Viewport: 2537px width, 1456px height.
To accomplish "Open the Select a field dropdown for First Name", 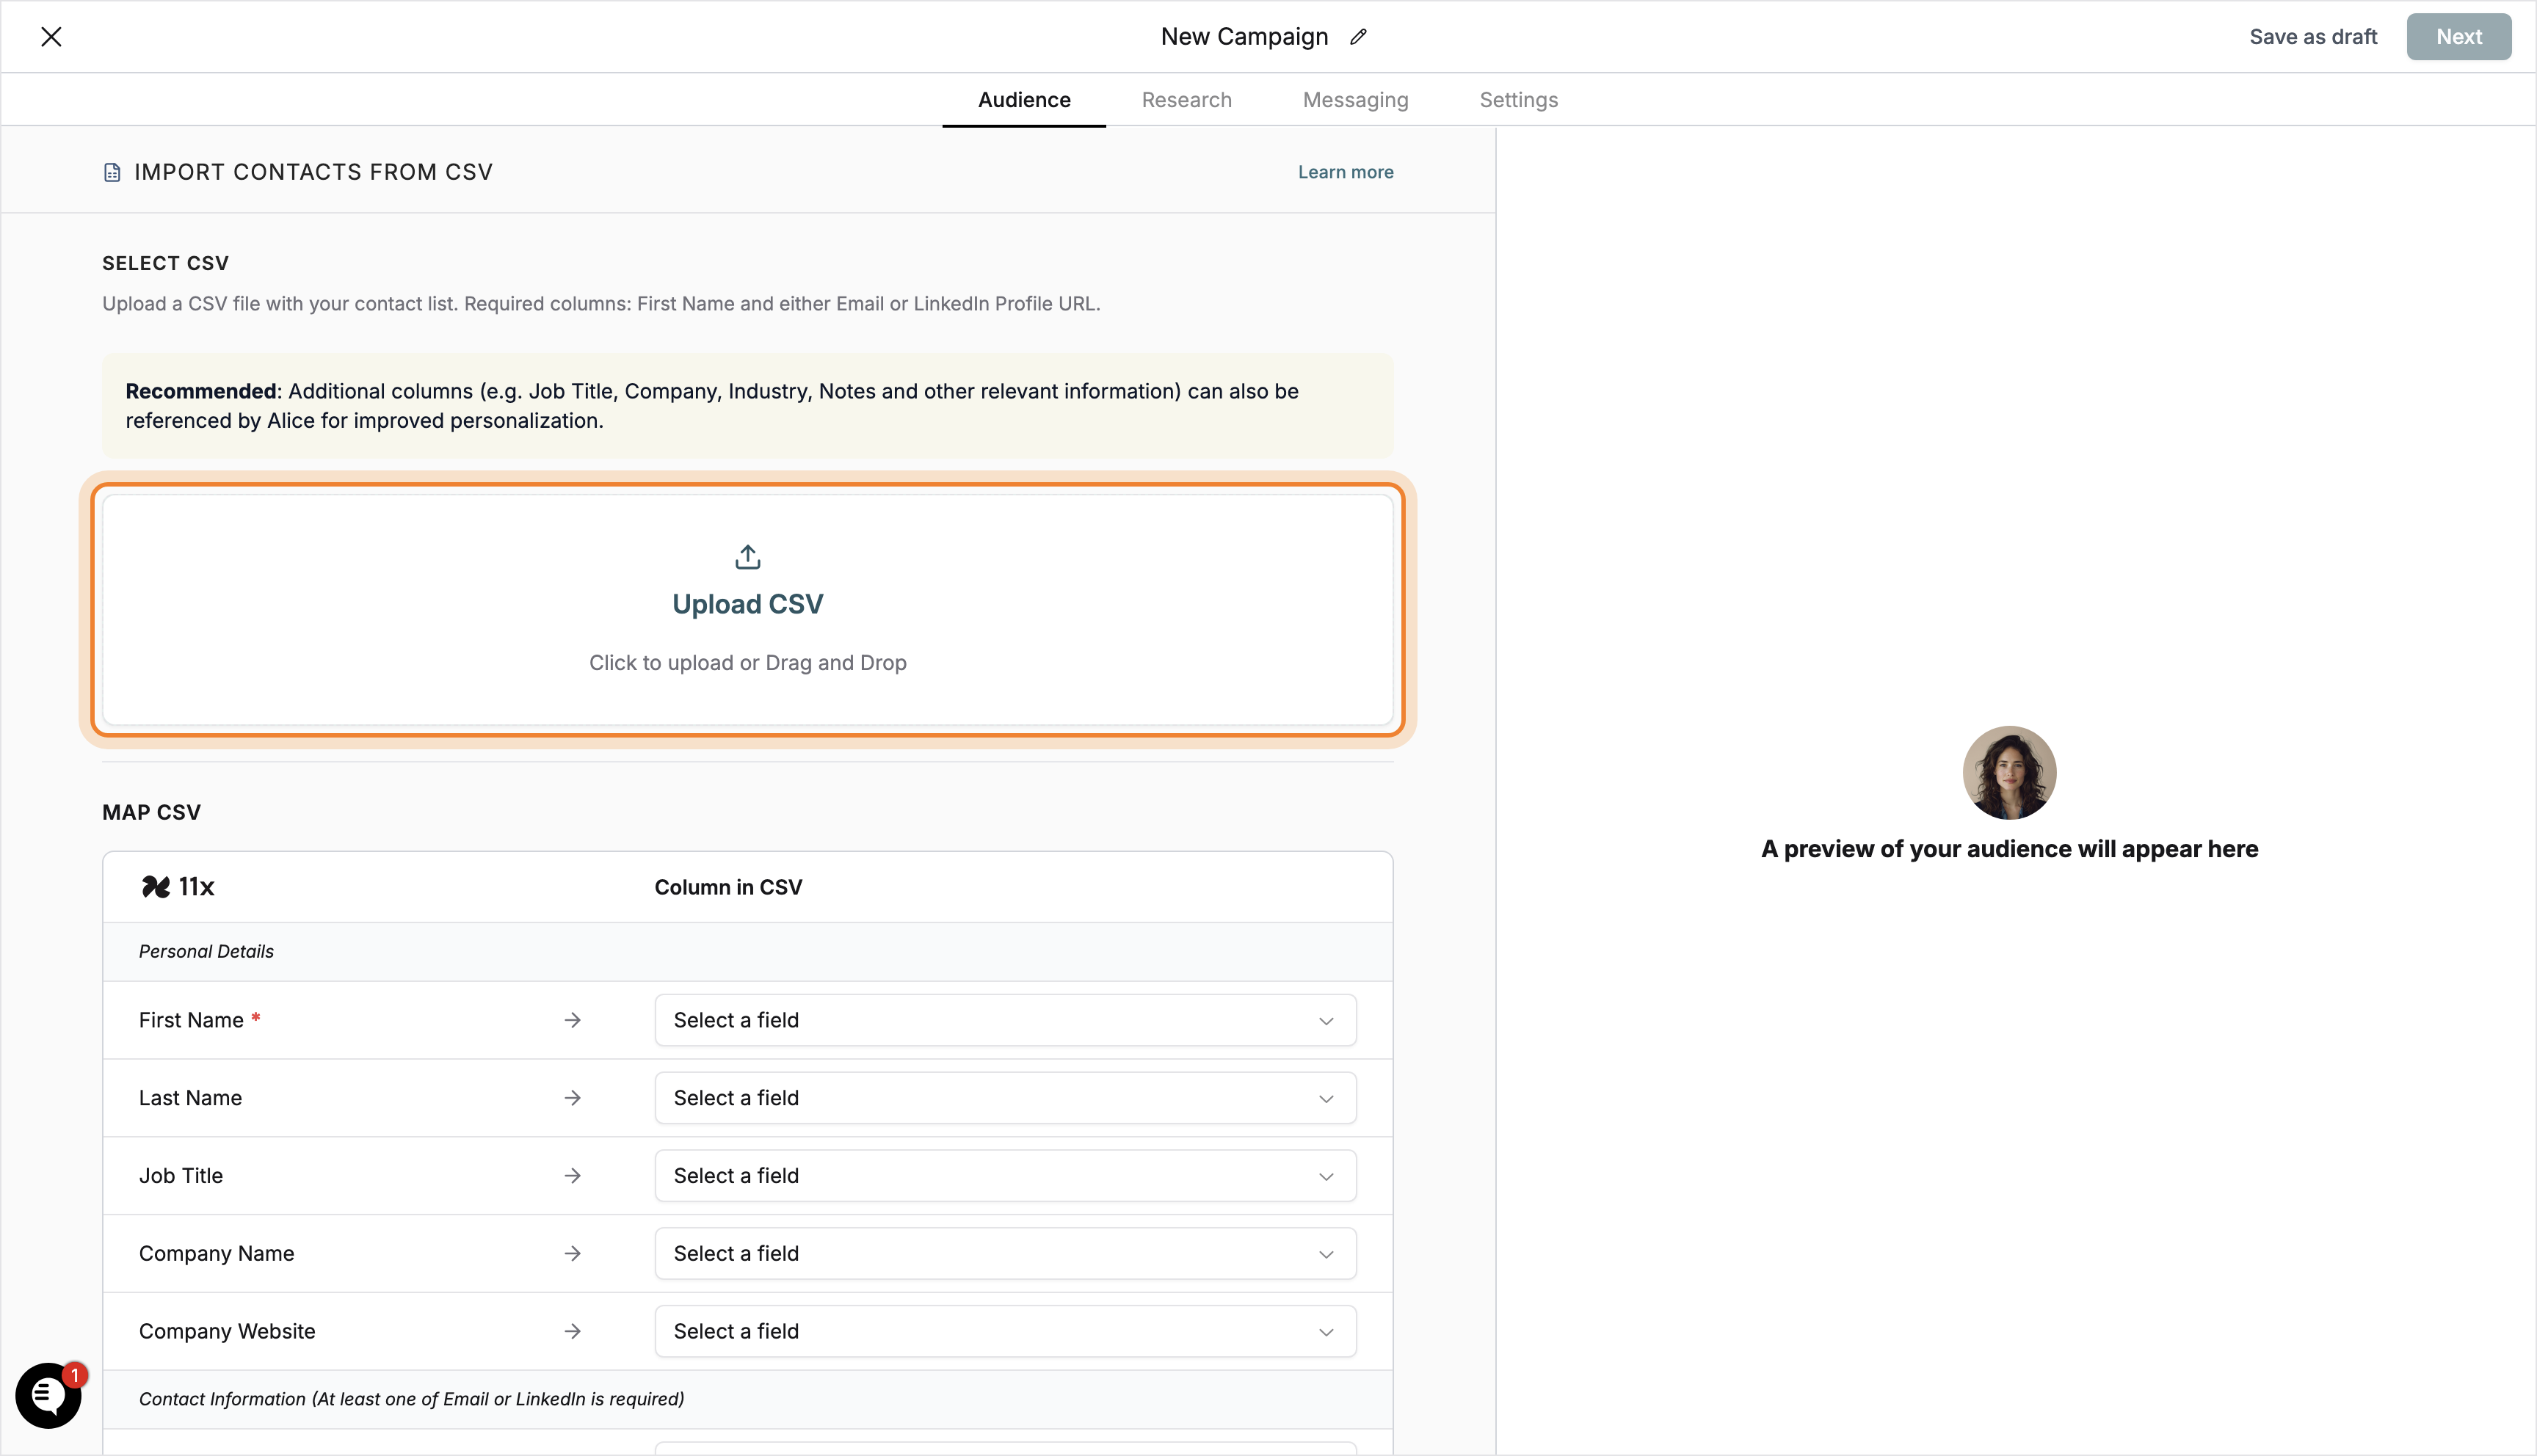I will coord(1004,1020).
